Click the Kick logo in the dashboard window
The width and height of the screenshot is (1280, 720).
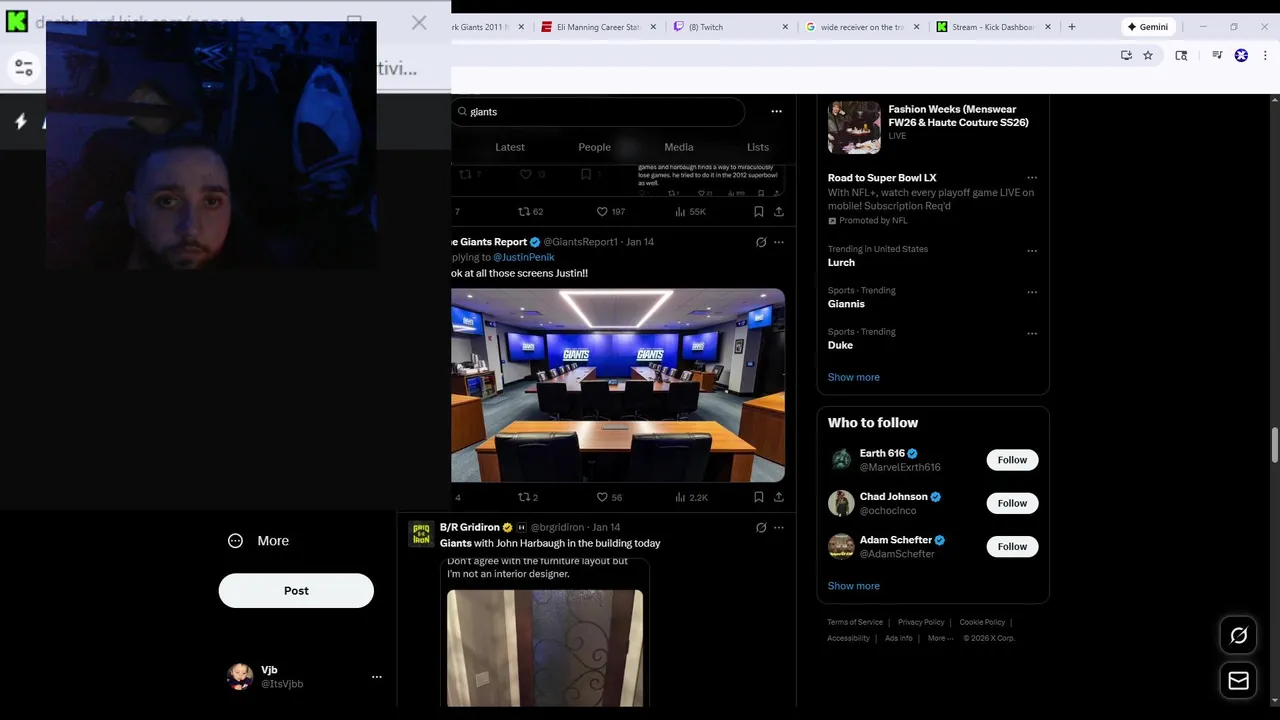point(17,22)
